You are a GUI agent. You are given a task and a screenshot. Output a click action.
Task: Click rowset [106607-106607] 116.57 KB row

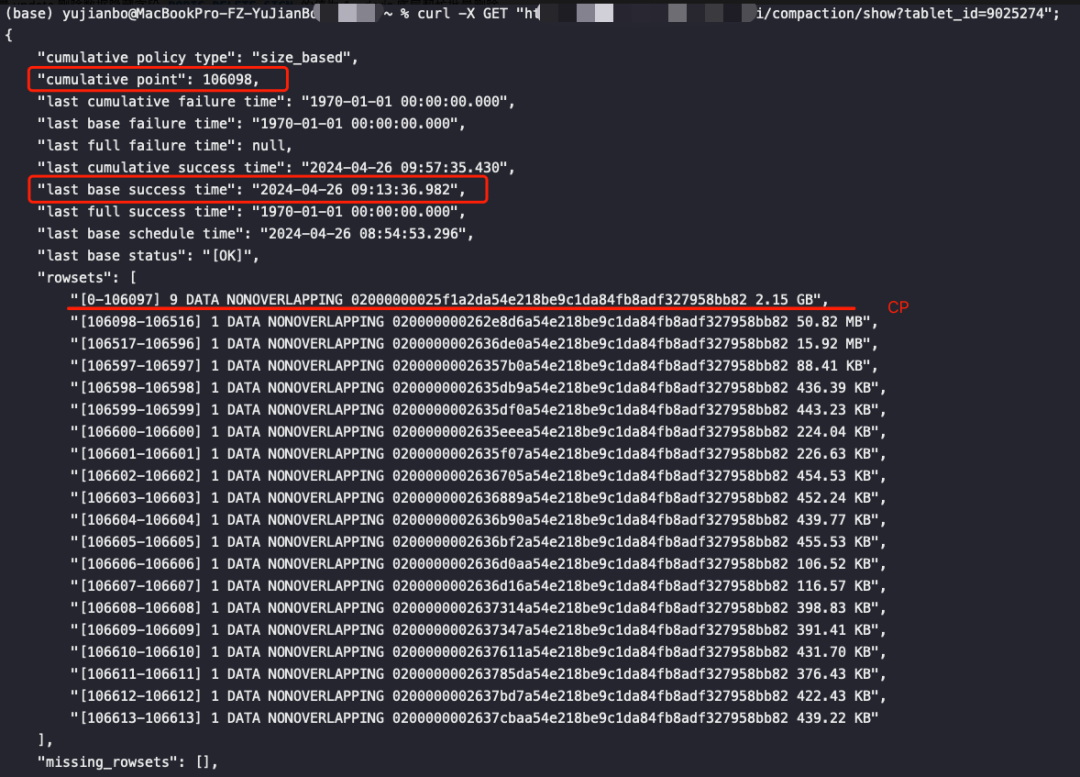point(478,587)
